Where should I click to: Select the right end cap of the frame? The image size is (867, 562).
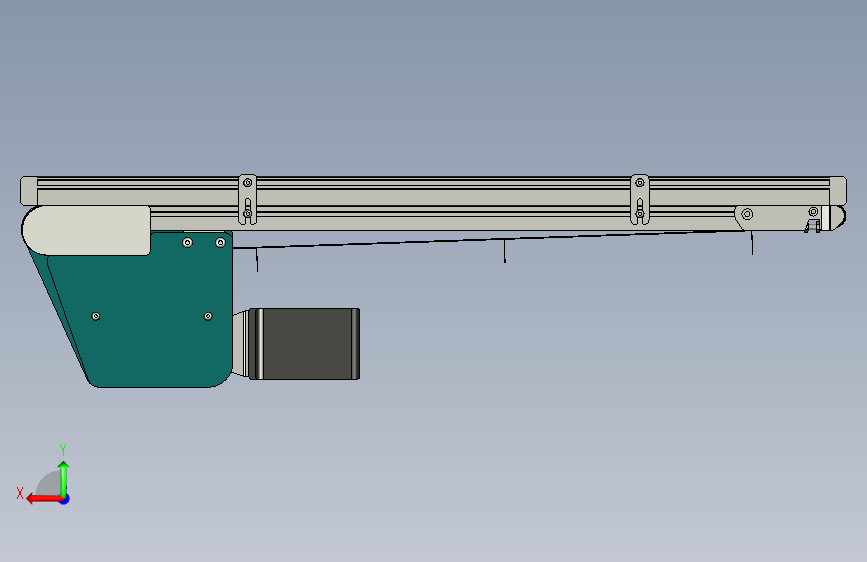tap(838, 191)
